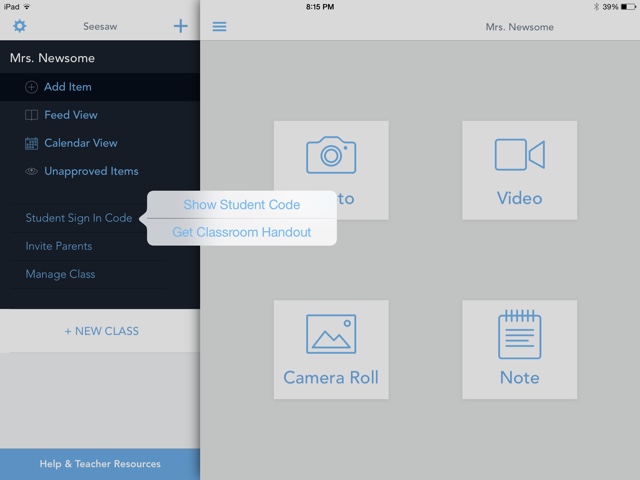Tap the + NEW CLASS button

pos(100,331)
